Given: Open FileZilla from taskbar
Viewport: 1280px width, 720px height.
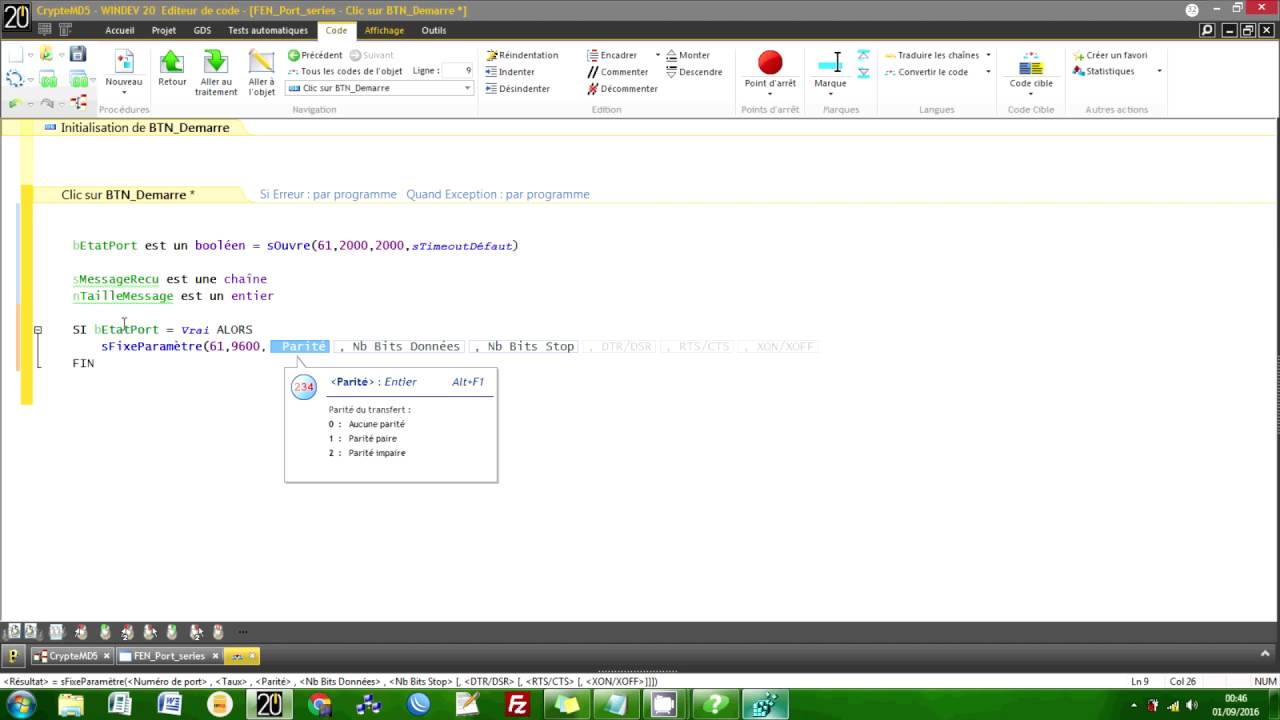Looking at the screenshot, I should [518, 705].
